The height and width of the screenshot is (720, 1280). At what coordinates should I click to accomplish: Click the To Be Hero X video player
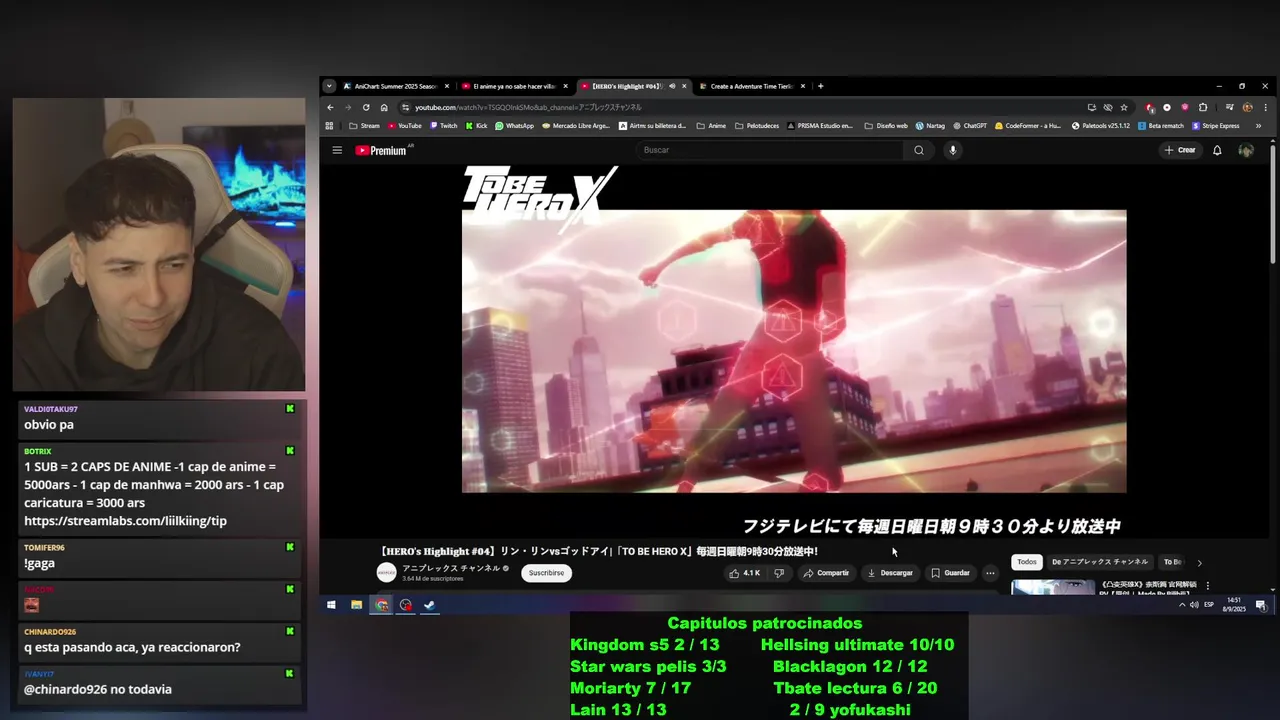794,351
